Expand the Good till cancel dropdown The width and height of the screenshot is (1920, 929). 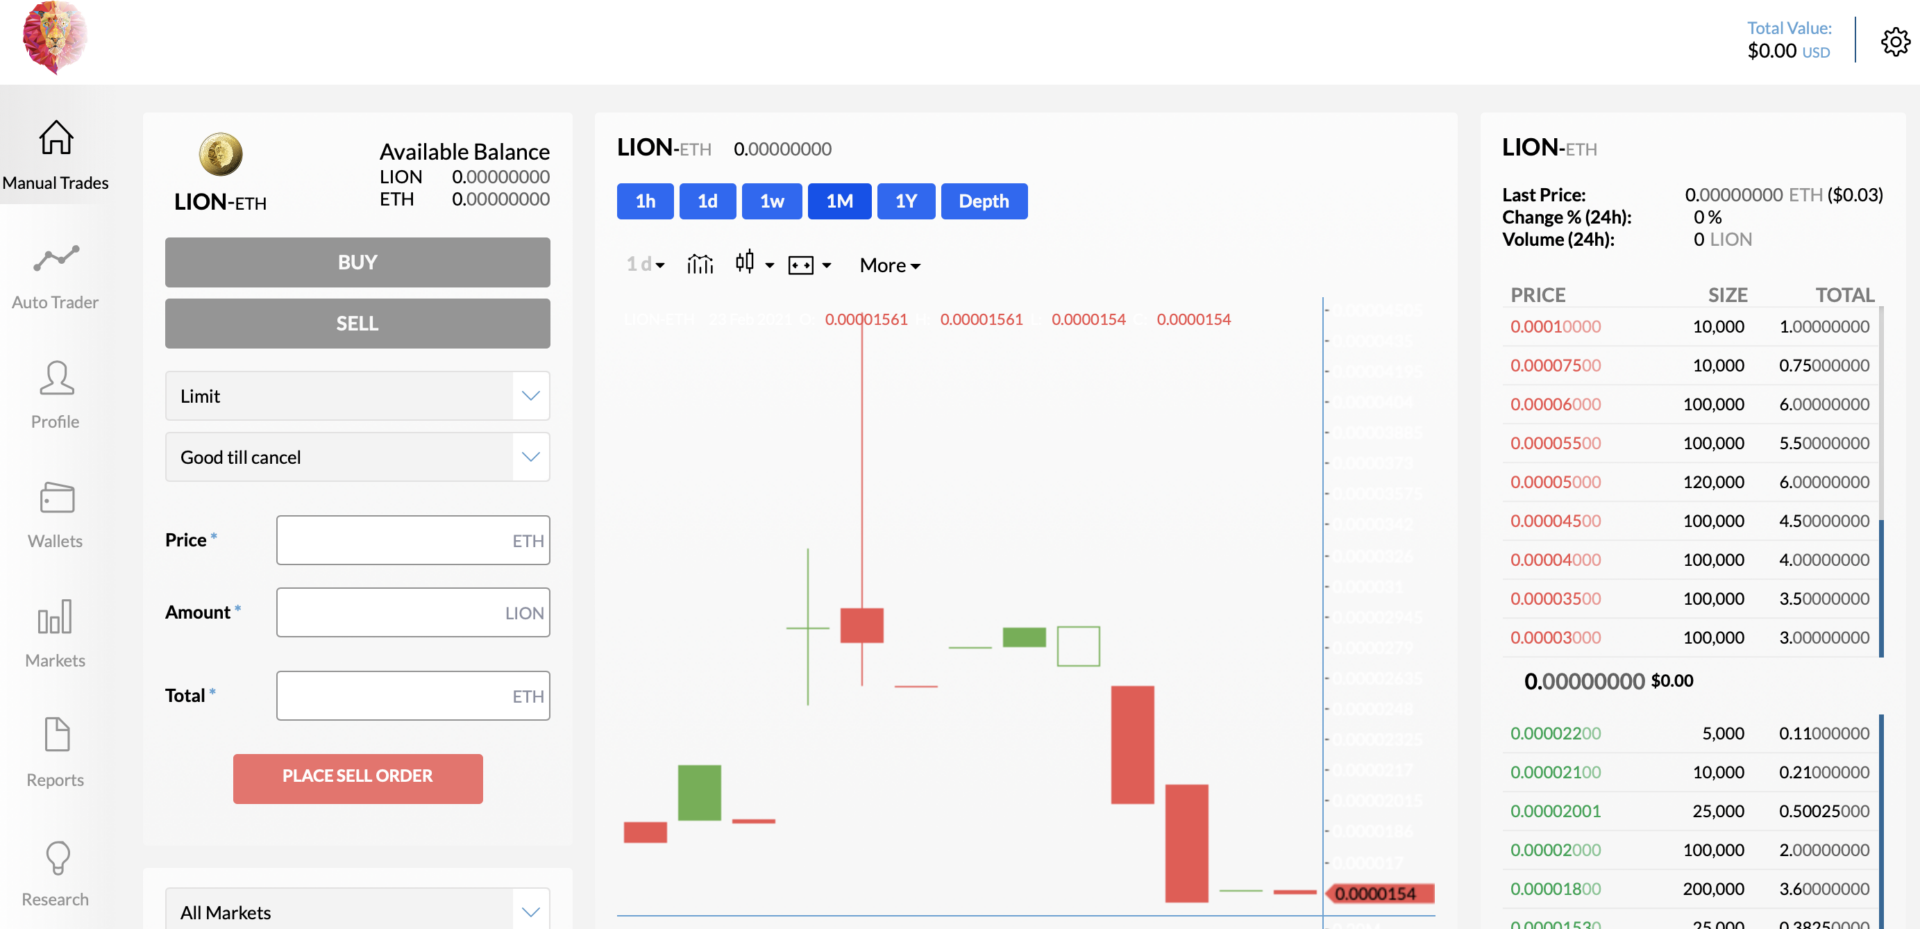point(357,457)
